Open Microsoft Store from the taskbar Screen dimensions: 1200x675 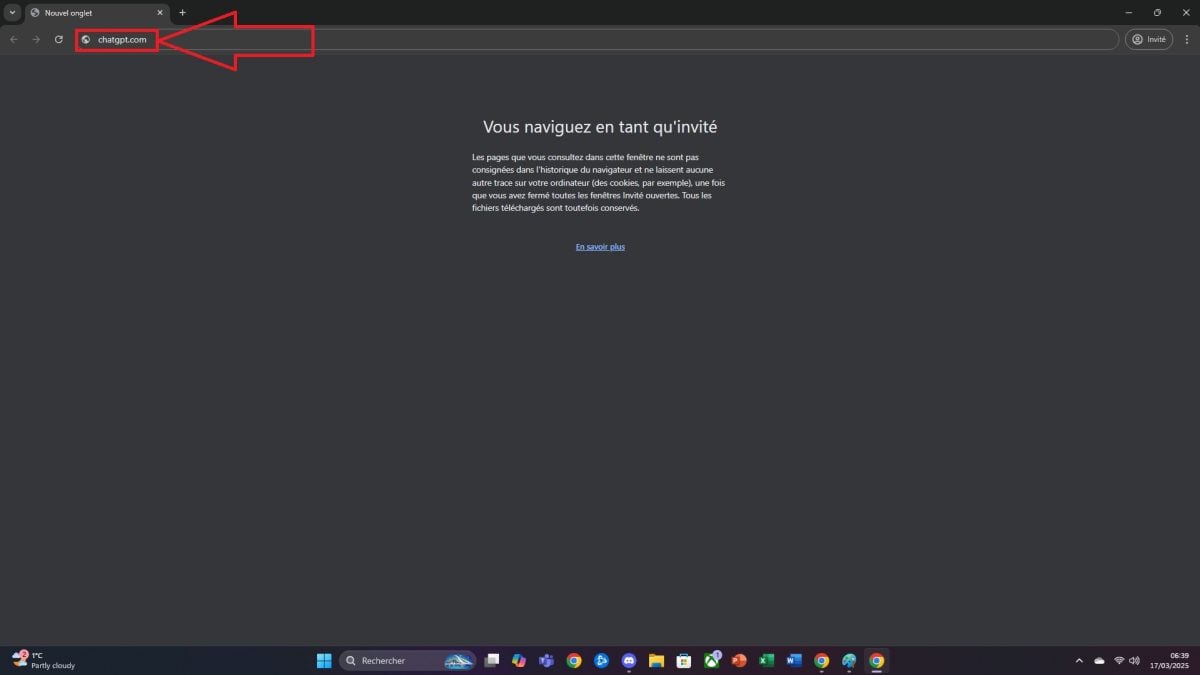[x=684, y=660]
